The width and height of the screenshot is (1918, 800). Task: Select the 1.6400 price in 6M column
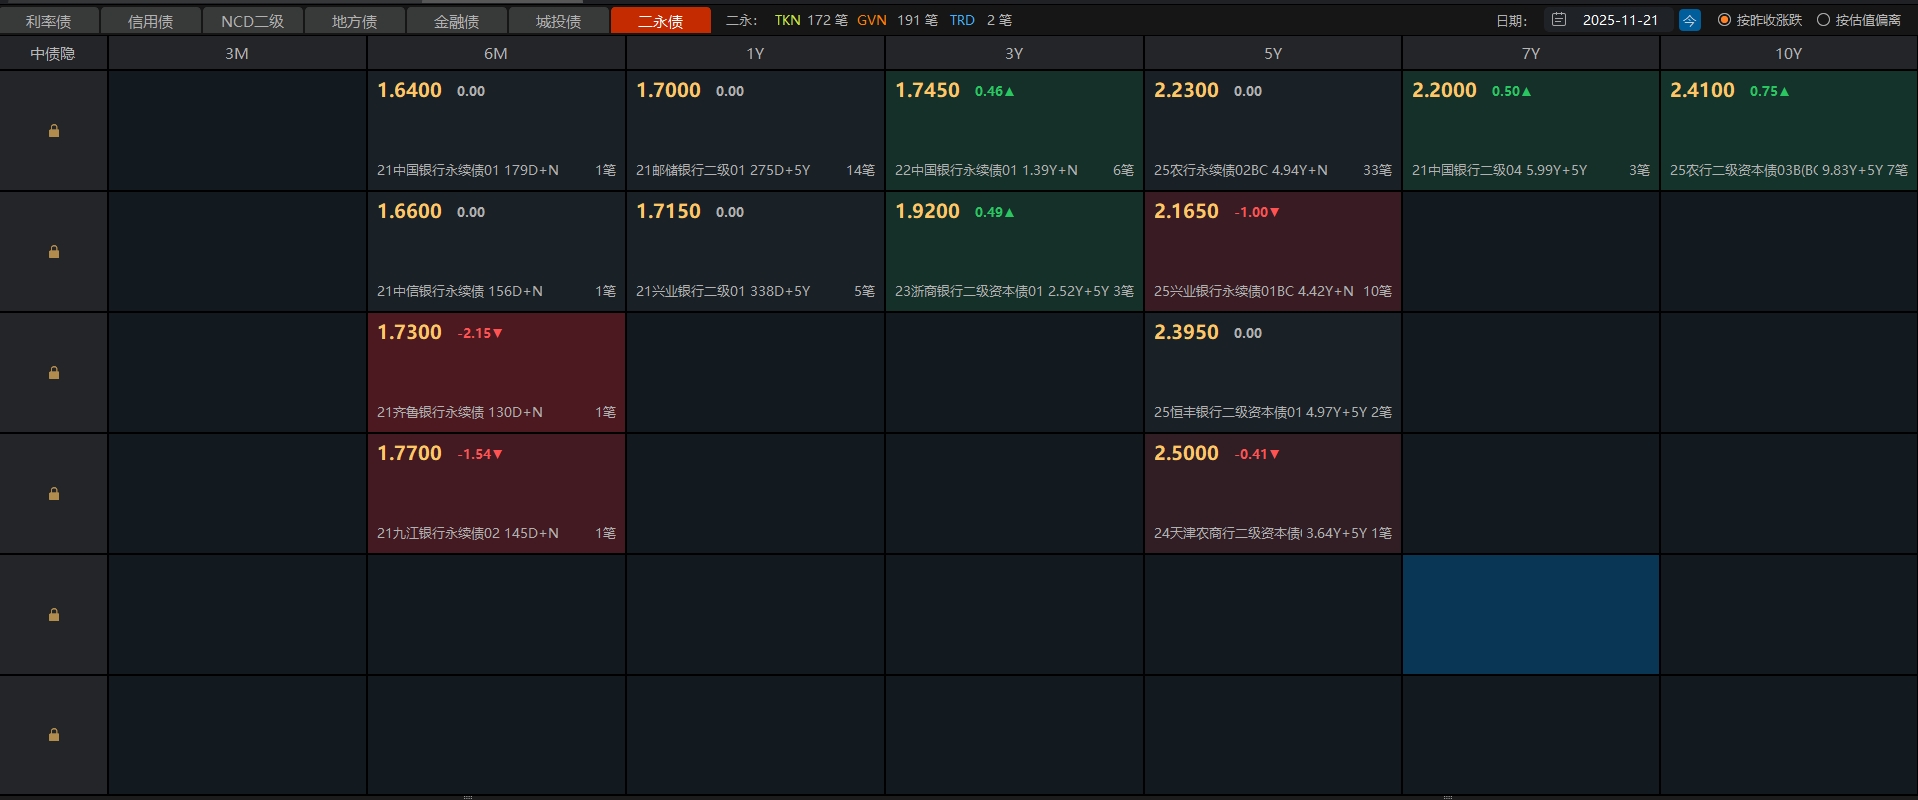point(409,90)
